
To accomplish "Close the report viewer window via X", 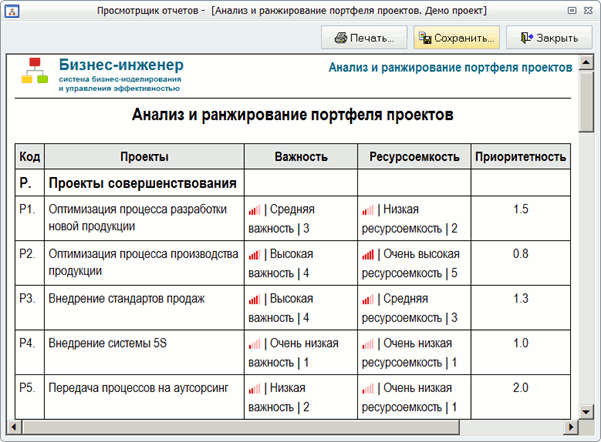I will [588, 10].
